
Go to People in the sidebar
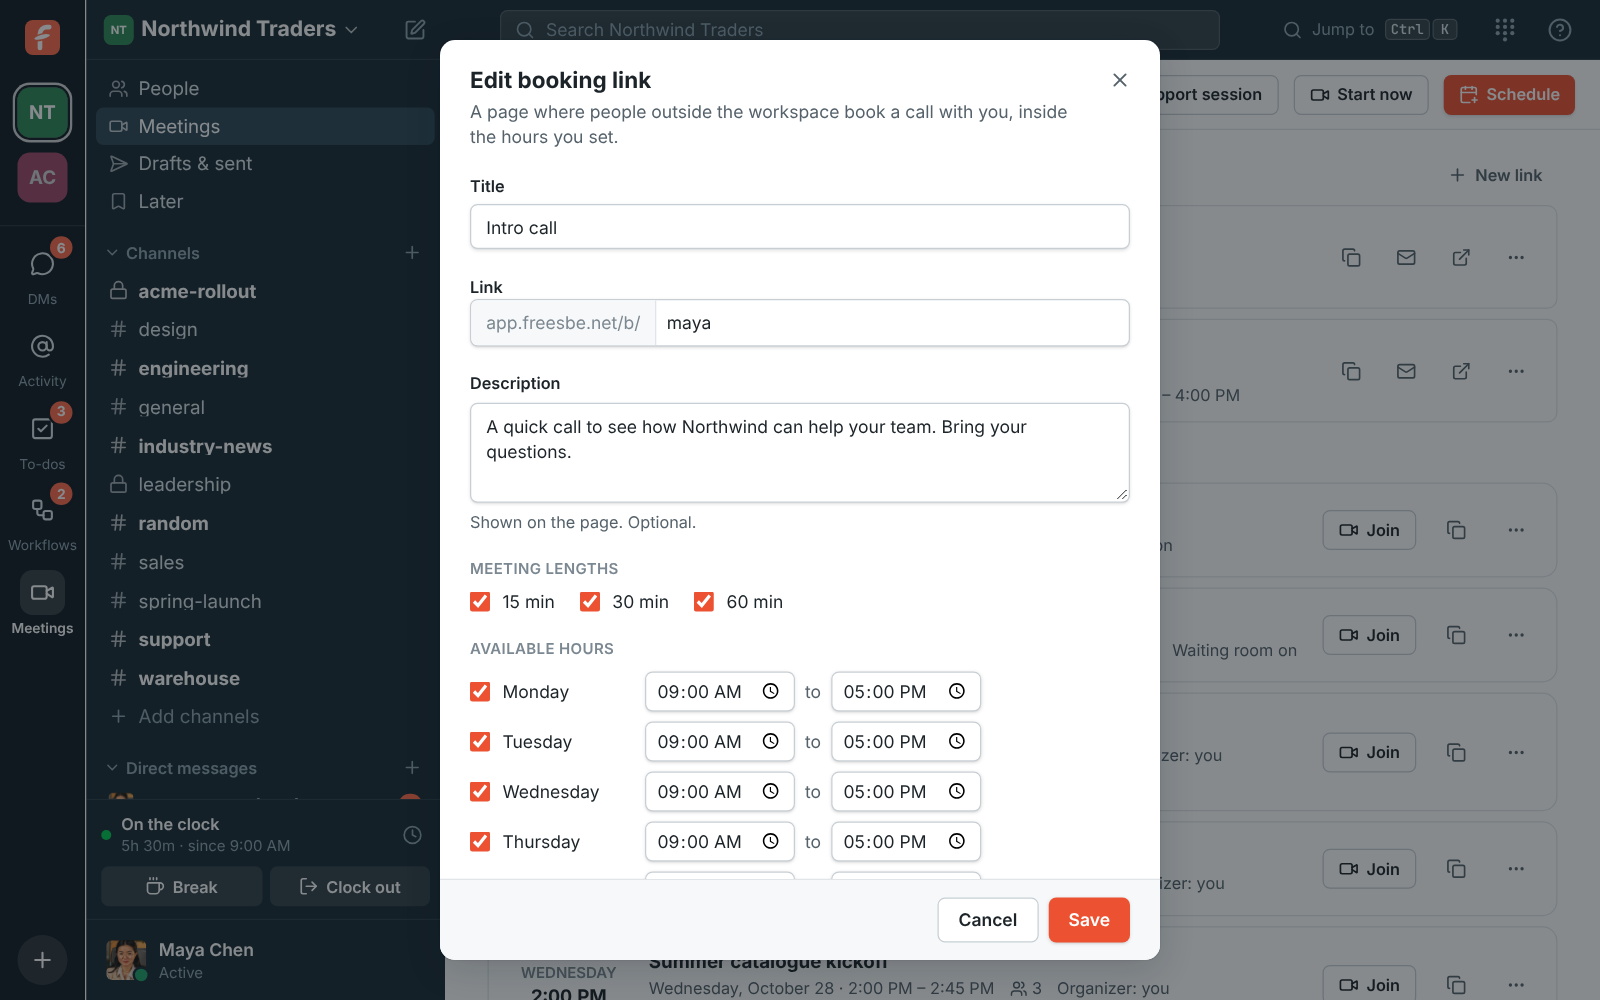[x=265, y=88]
